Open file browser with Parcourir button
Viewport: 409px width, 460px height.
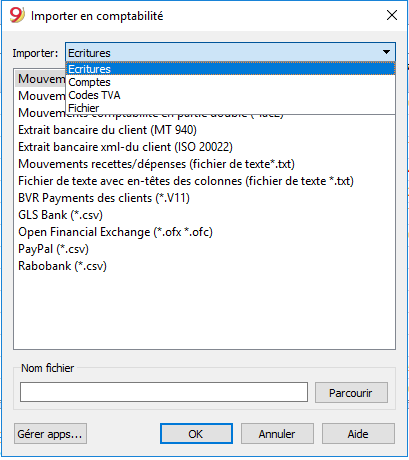(x=351, y=392)
